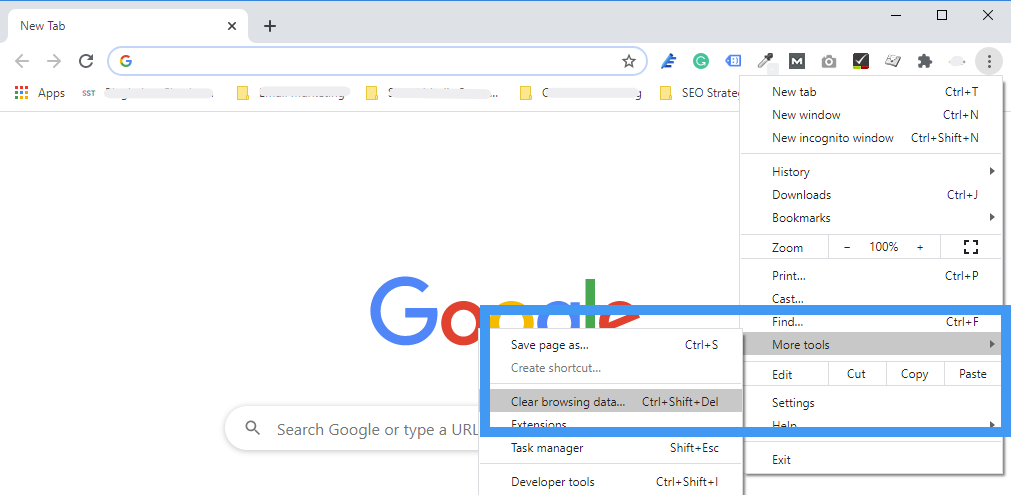Open a new tab with plus button
Viewport: 1011px width, 495px height.
270,26
